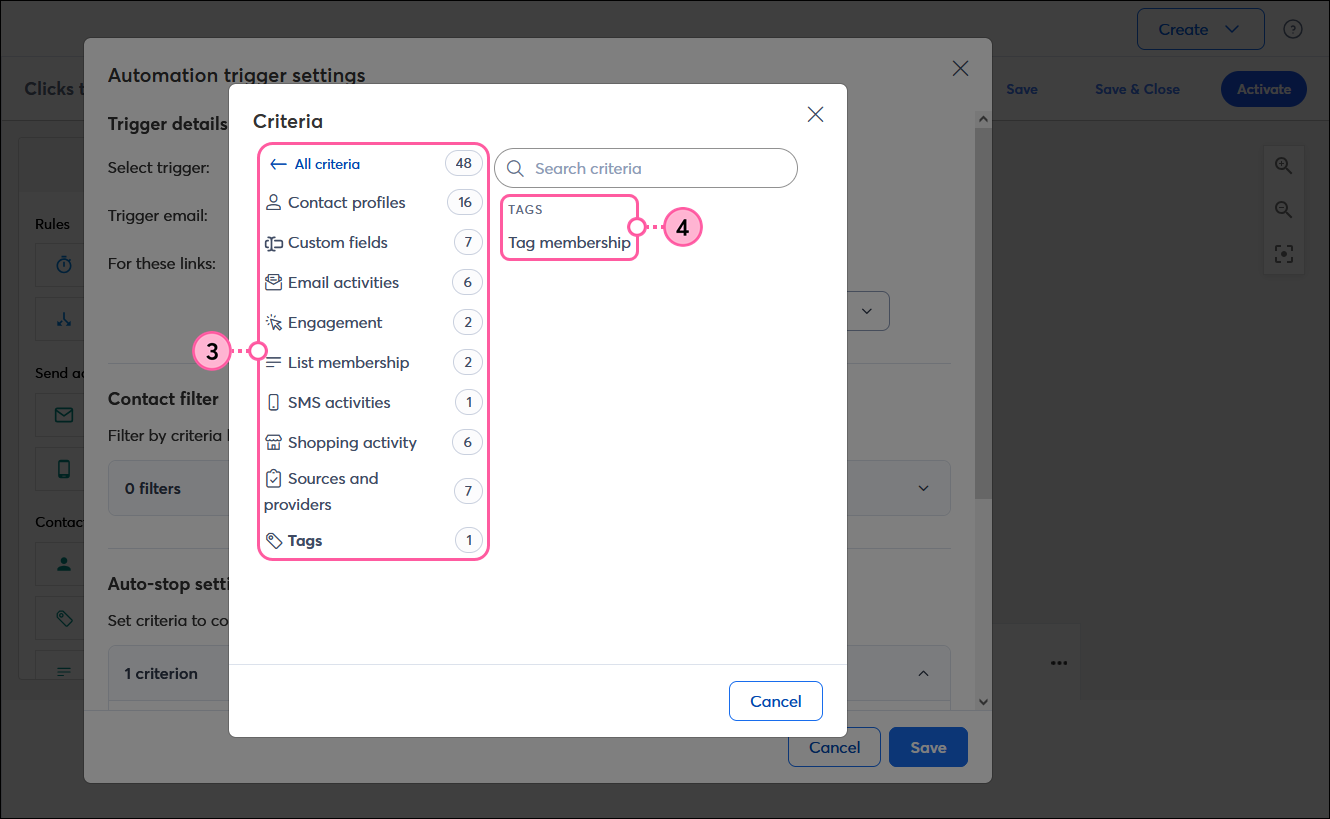
Task: Close the Criteria dialog
Action: click(x=815, y=114)
